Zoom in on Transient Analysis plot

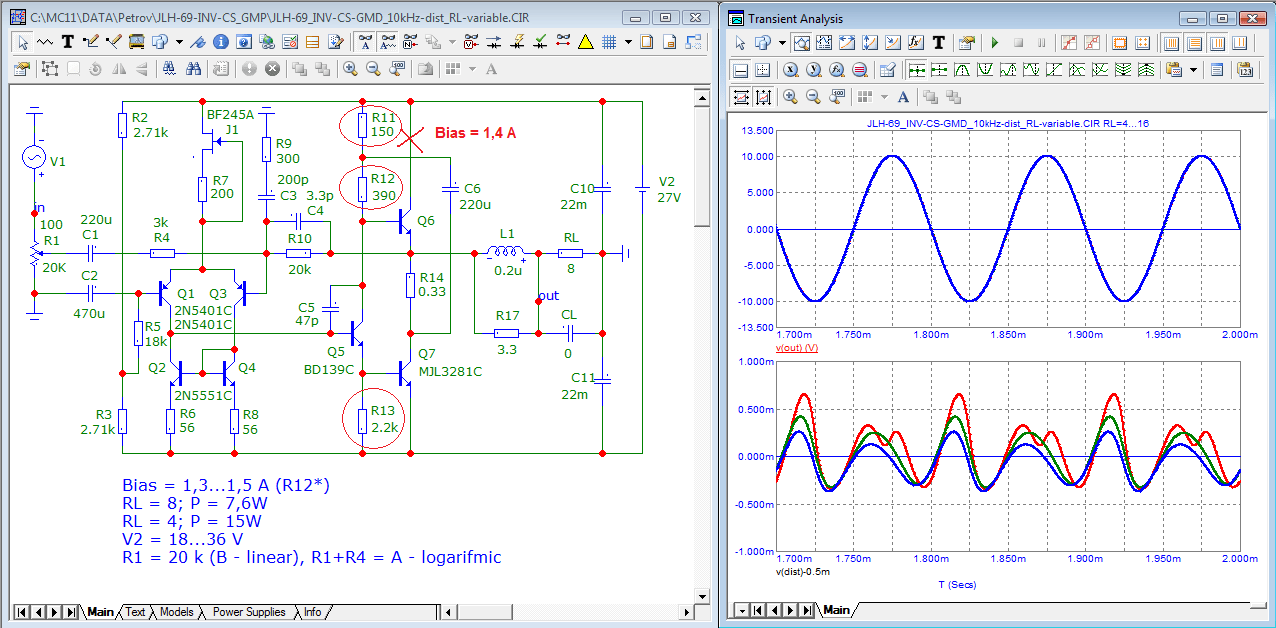790,97
